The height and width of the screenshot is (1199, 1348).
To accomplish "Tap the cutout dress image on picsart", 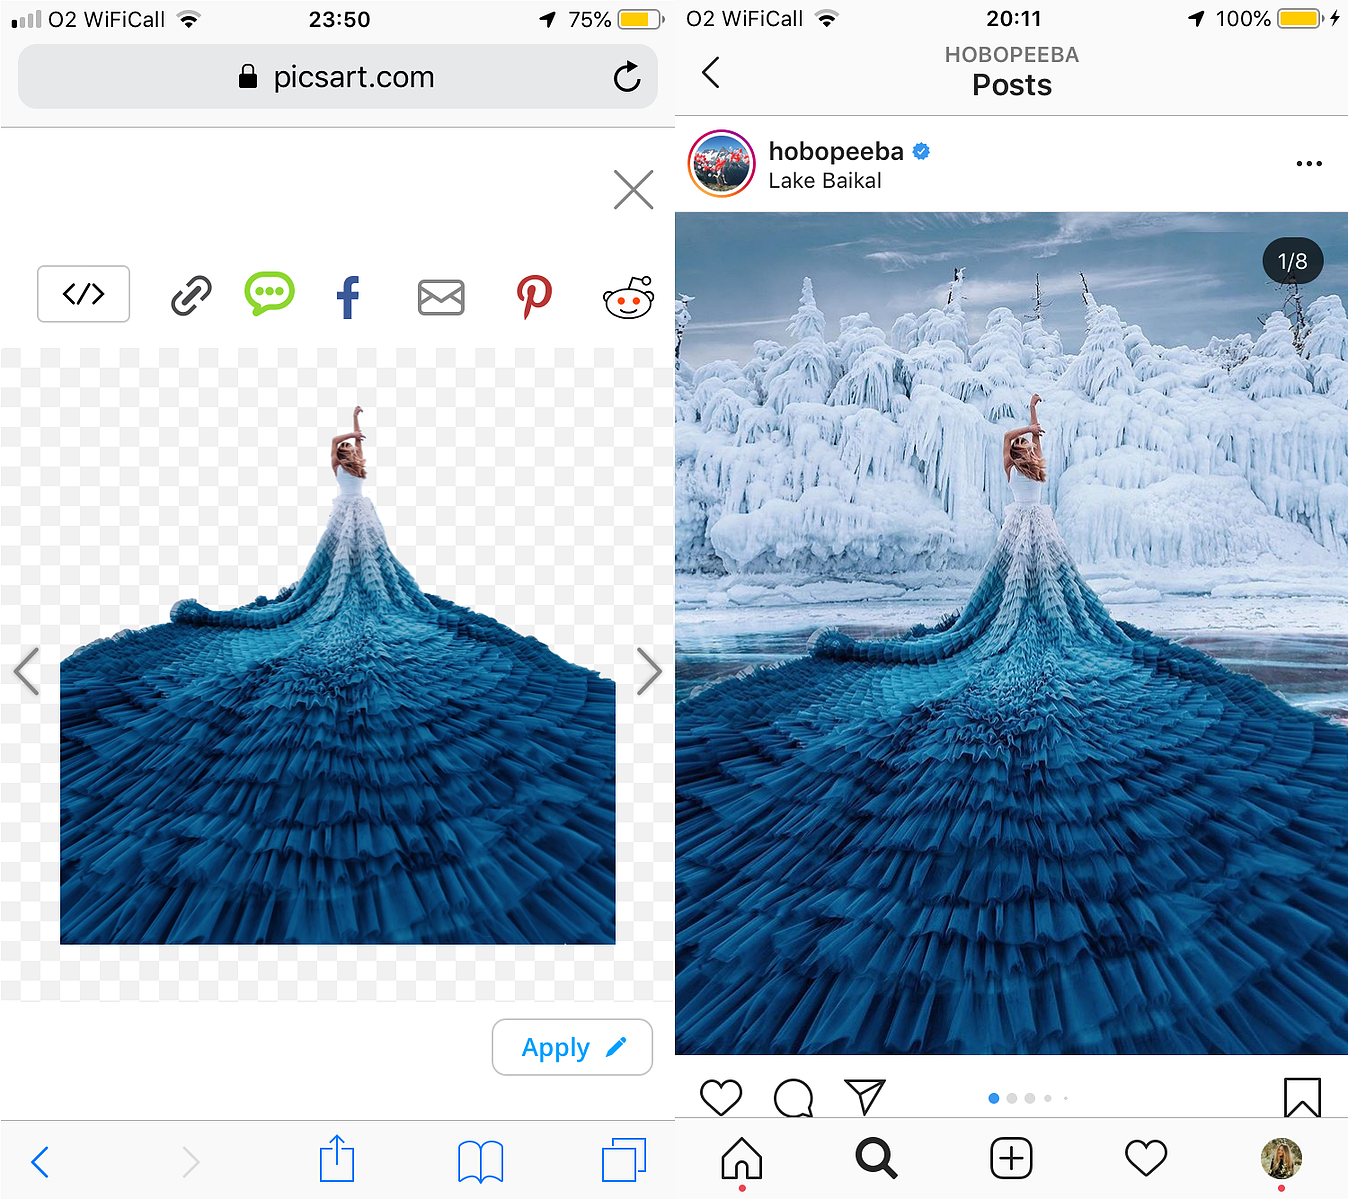I will [x=338, y=675].
